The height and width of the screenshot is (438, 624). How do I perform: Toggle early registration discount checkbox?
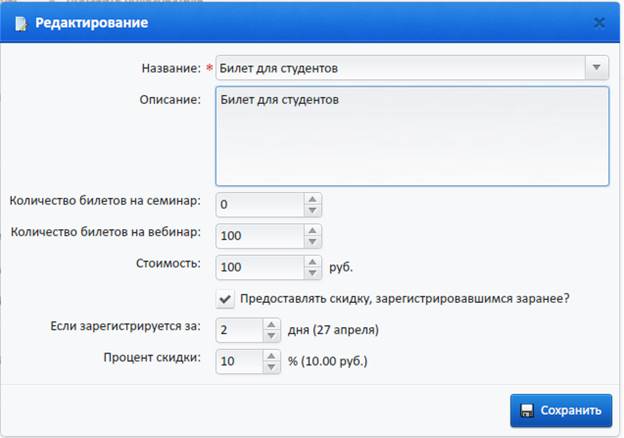225,299
